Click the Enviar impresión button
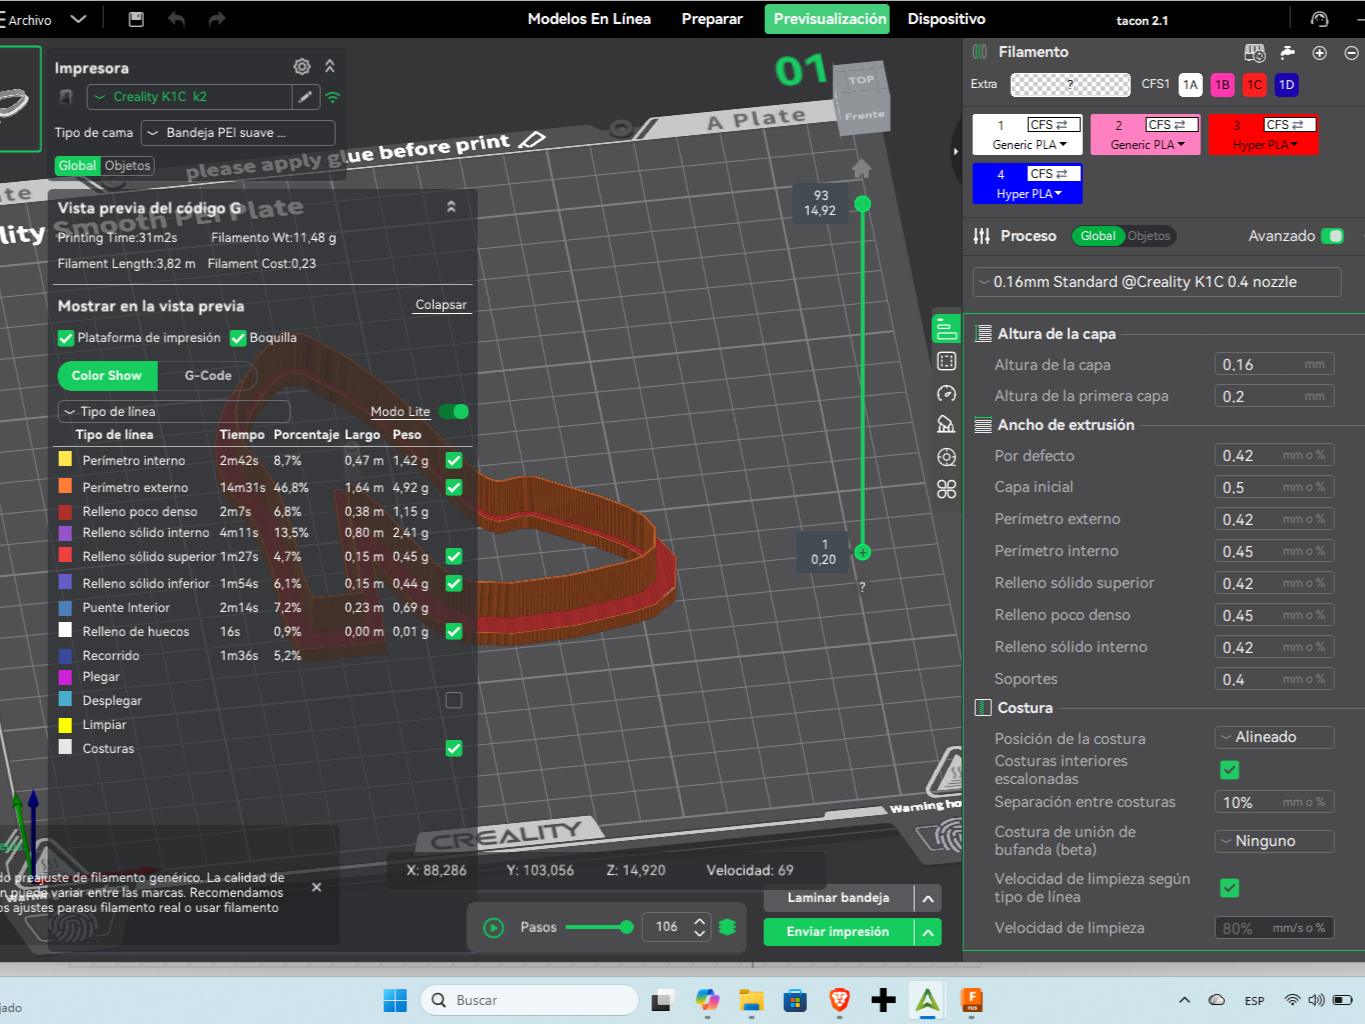 (838, 932)
